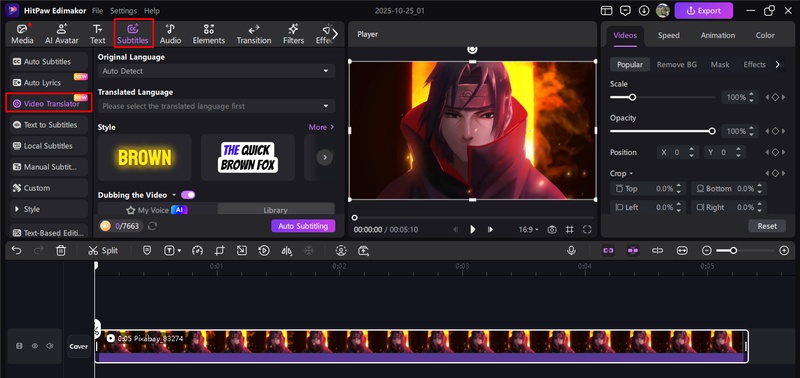Select Custom subtitles option

(48, 188)
